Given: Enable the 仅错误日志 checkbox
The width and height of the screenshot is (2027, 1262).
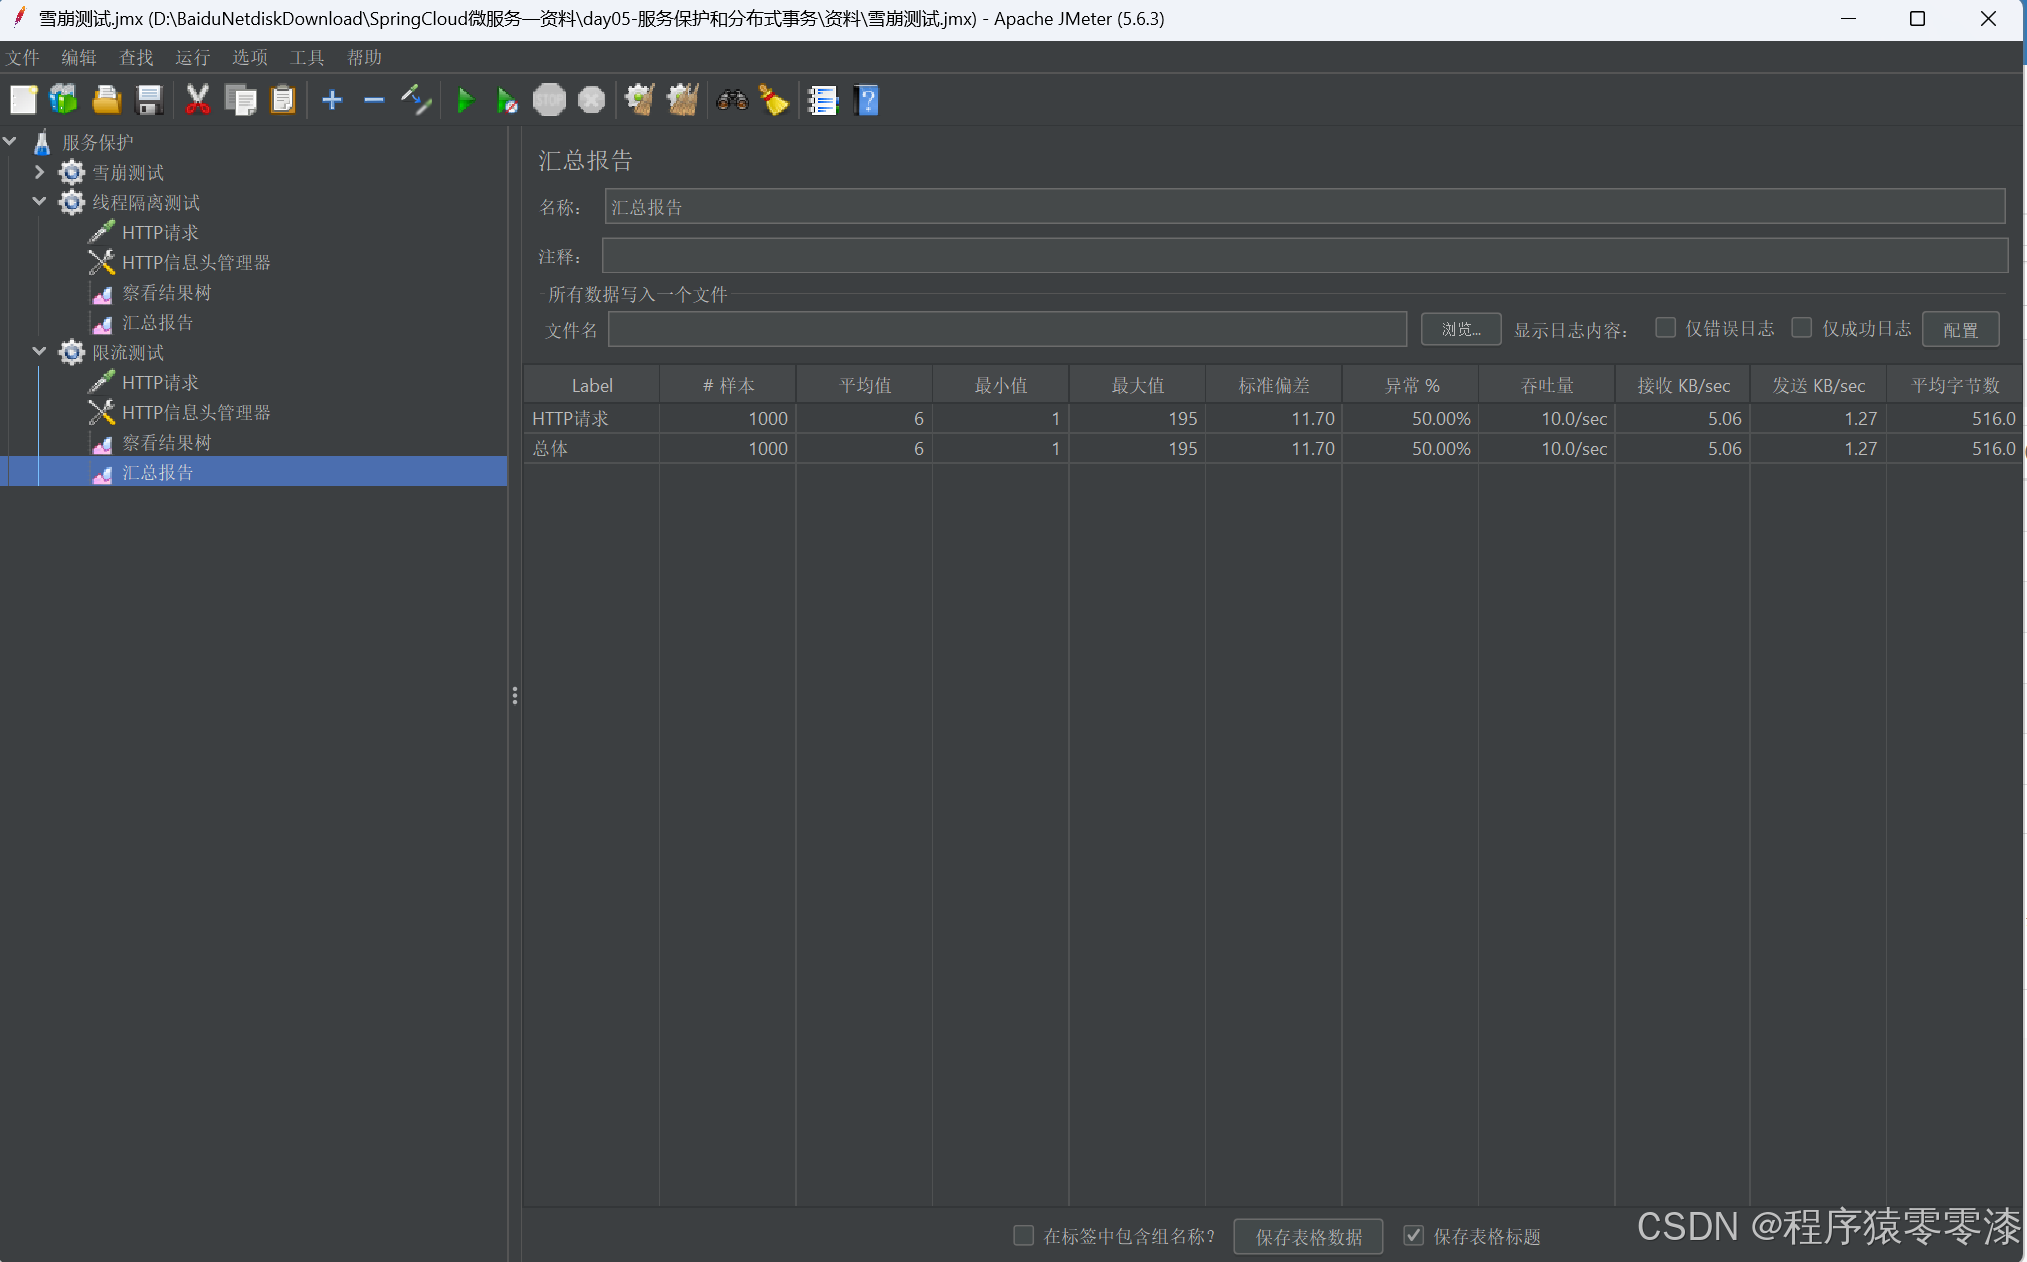Looking at the screenshot, I should 1665,328.
